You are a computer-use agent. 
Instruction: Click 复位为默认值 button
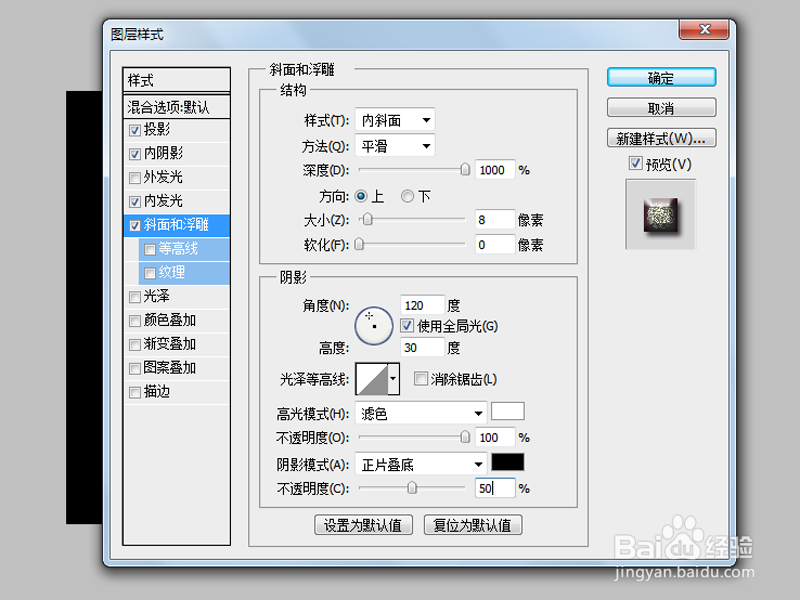[x=472, y=525]
